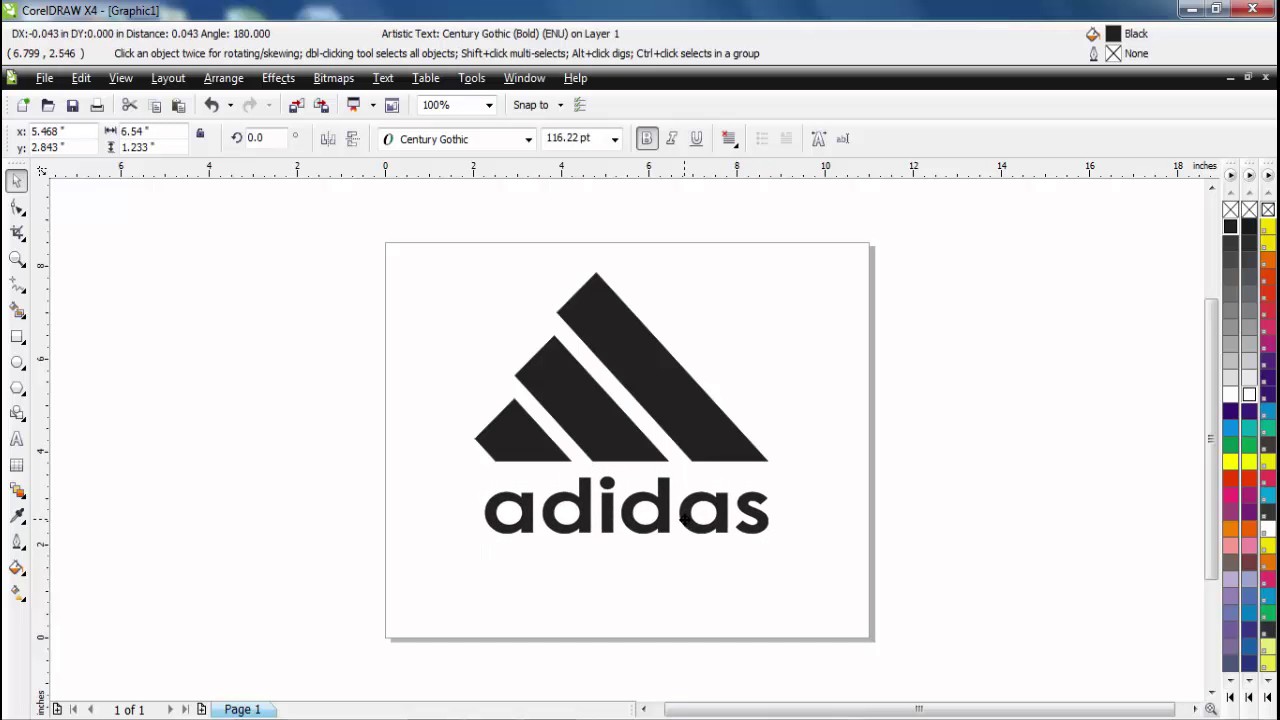This screenshot has height=720, width=1280.
Task: Open the Edit menu
Action: pos(81,78)
